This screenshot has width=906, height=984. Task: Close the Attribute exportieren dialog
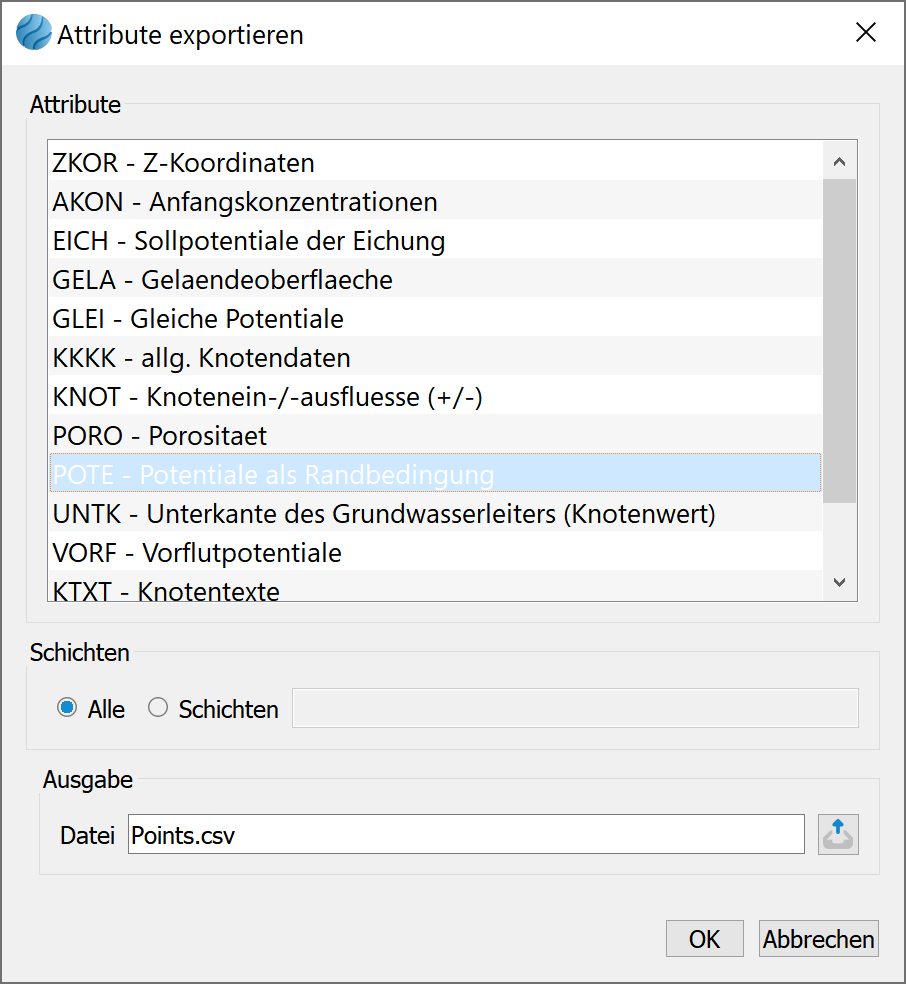click(865, 32)
